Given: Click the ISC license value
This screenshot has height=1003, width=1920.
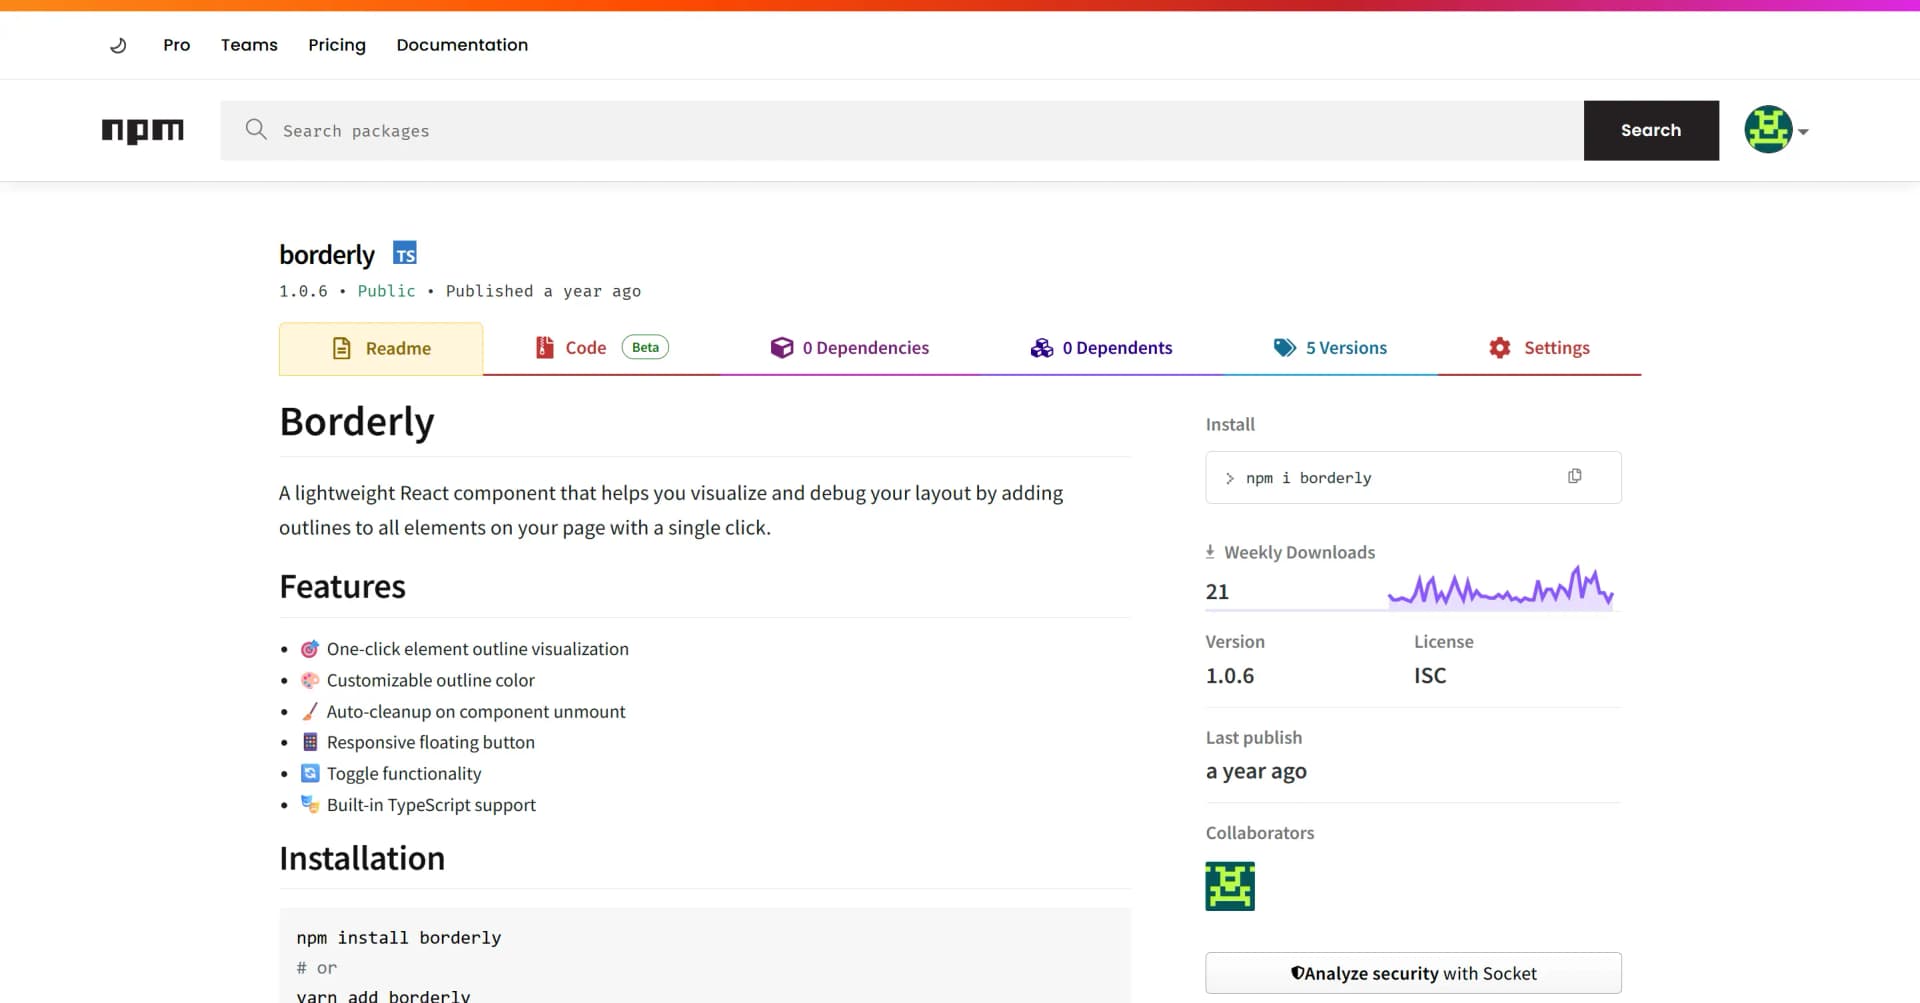Looking at the screenshot, I should (1430, 676).
